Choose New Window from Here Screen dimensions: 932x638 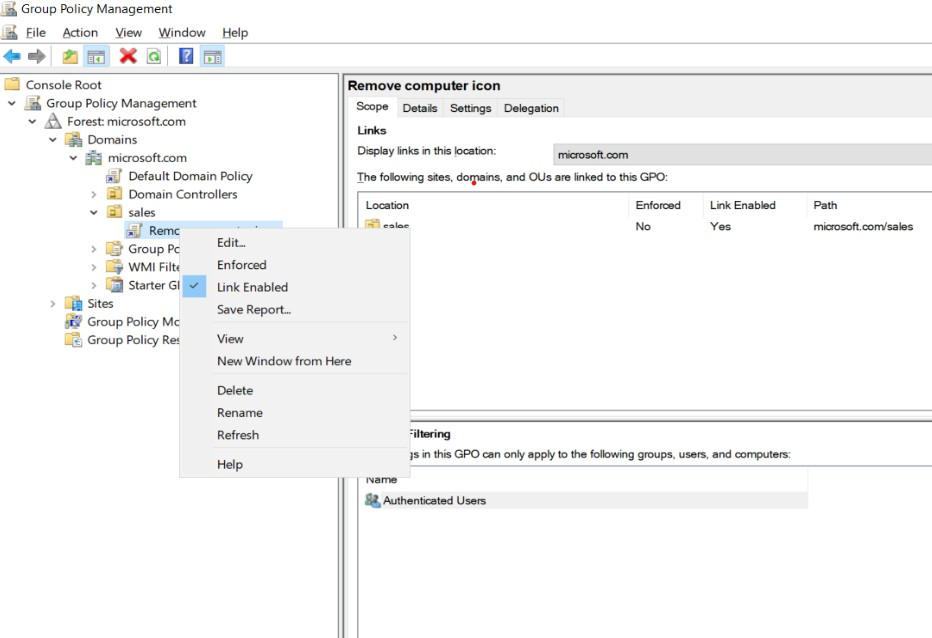tap(295, 361)
